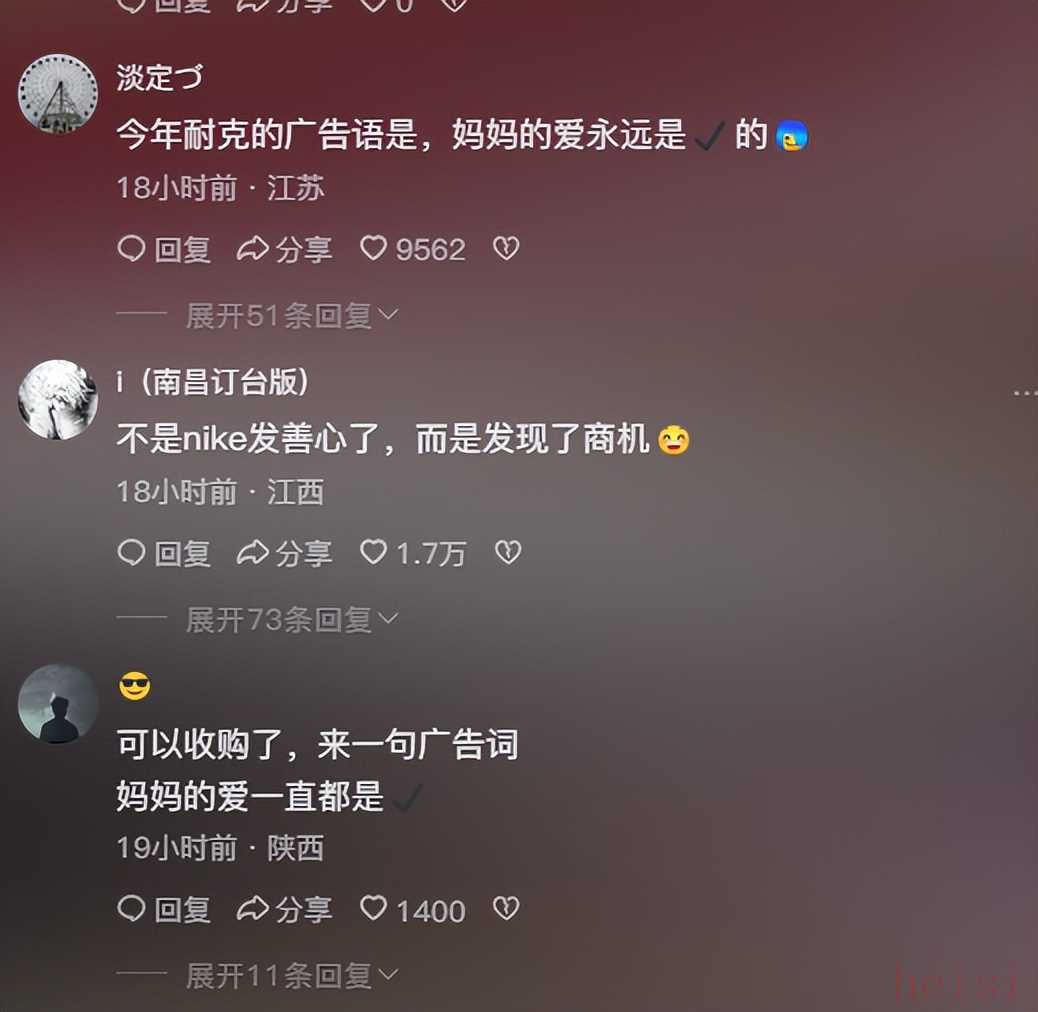Share the comment about nike发现了商机

[285, 553]
